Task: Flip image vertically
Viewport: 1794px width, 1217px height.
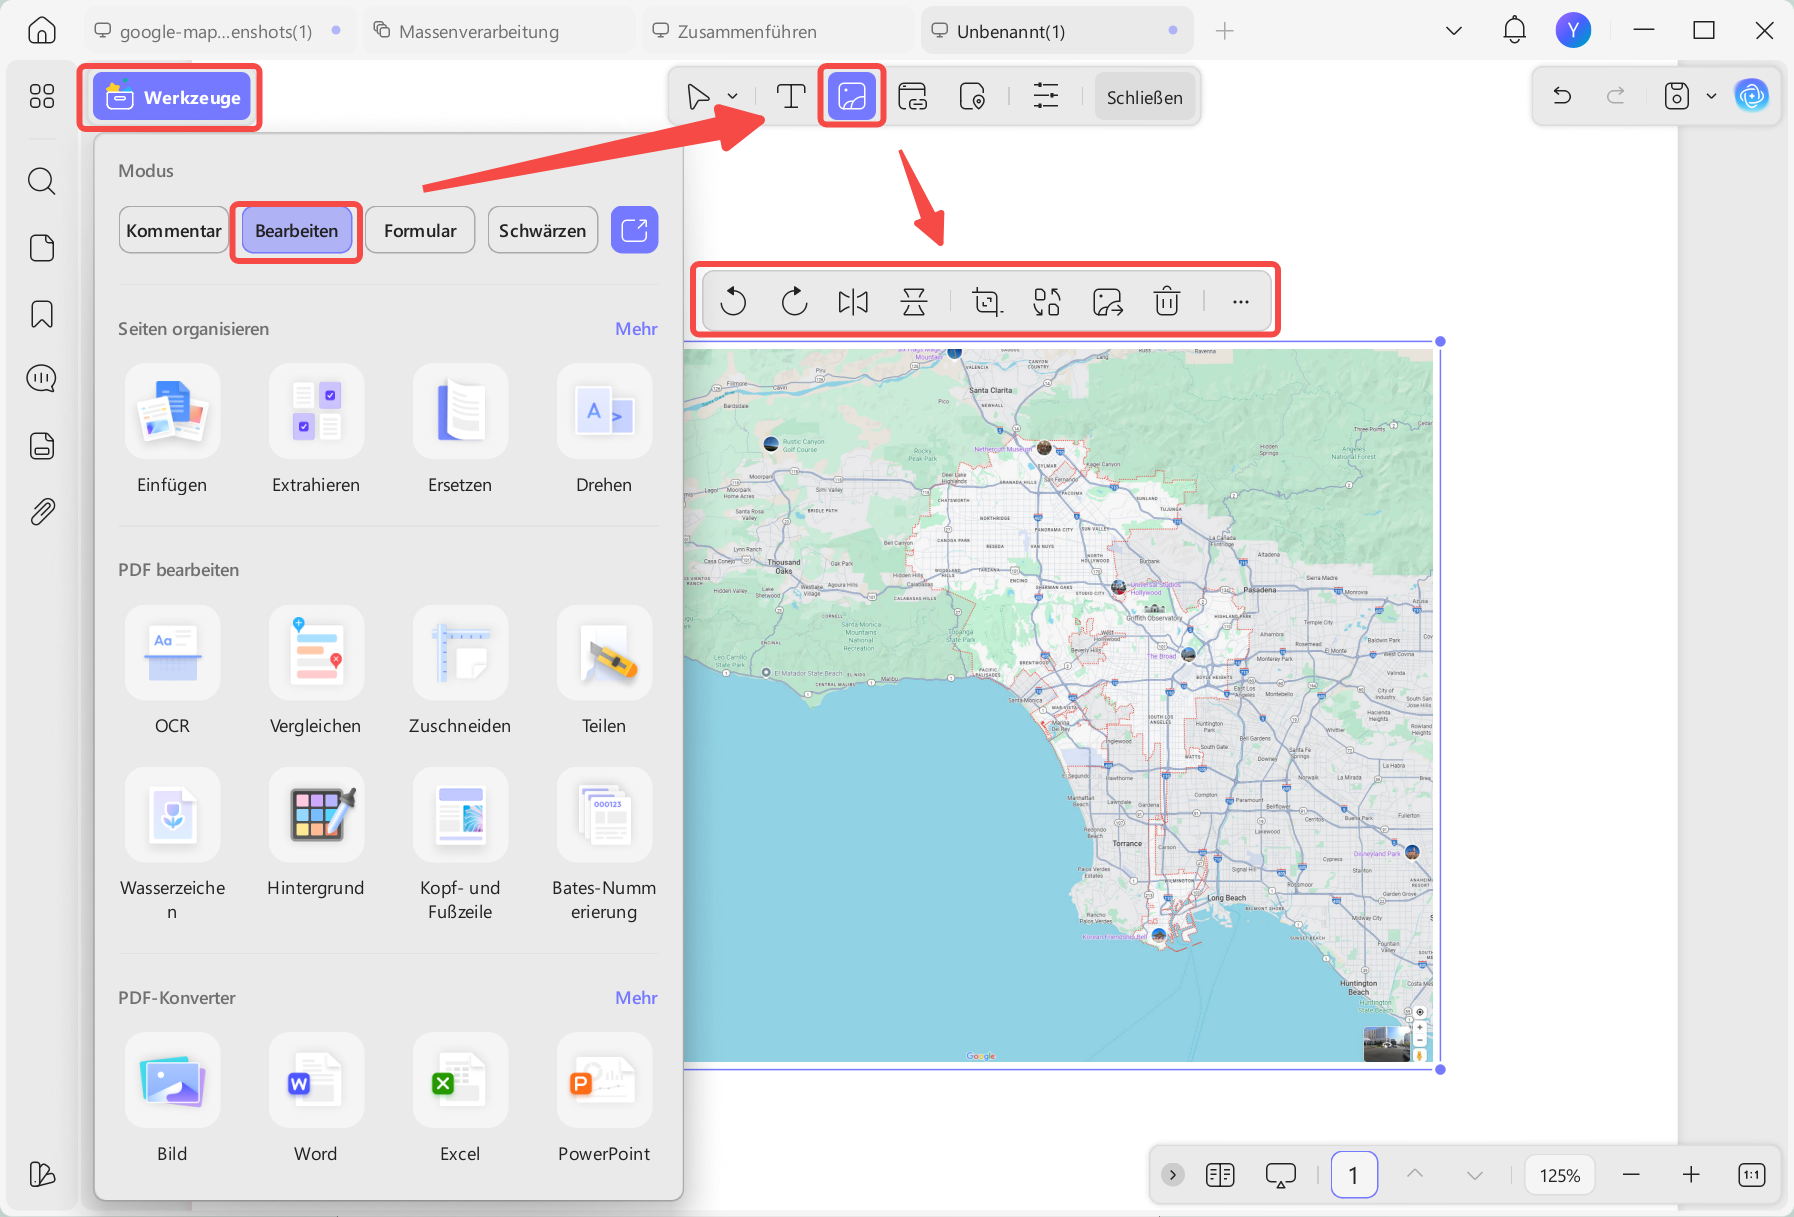Action: coord(914,301)
